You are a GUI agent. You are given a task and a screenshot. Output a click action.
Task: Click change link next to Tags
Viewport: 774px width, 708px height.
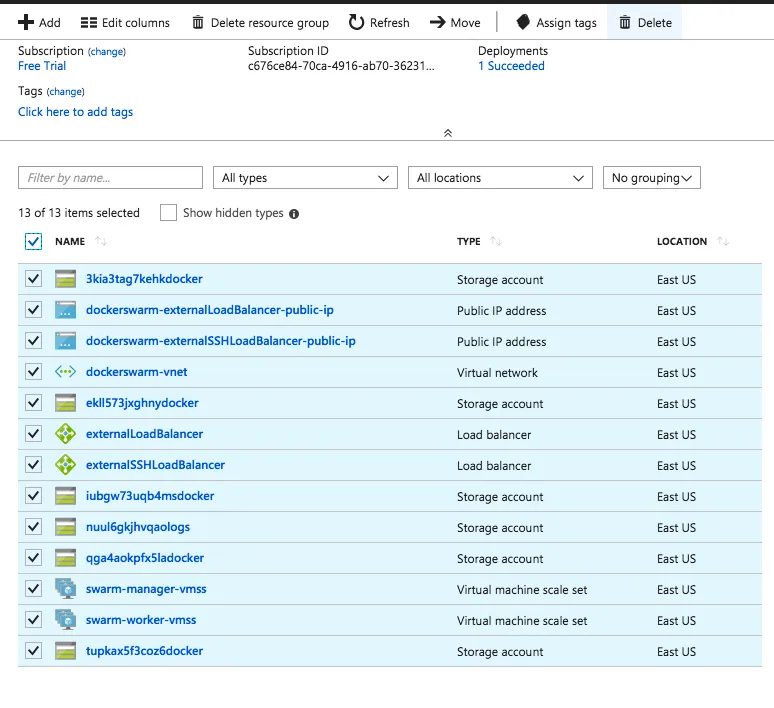pyautogui.click(x=66, y=92)
